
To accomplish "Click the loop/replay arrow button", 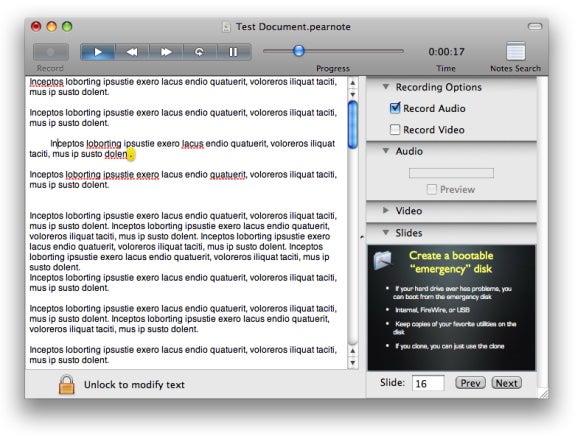I will pyautogui.click(x=200, y=52).
